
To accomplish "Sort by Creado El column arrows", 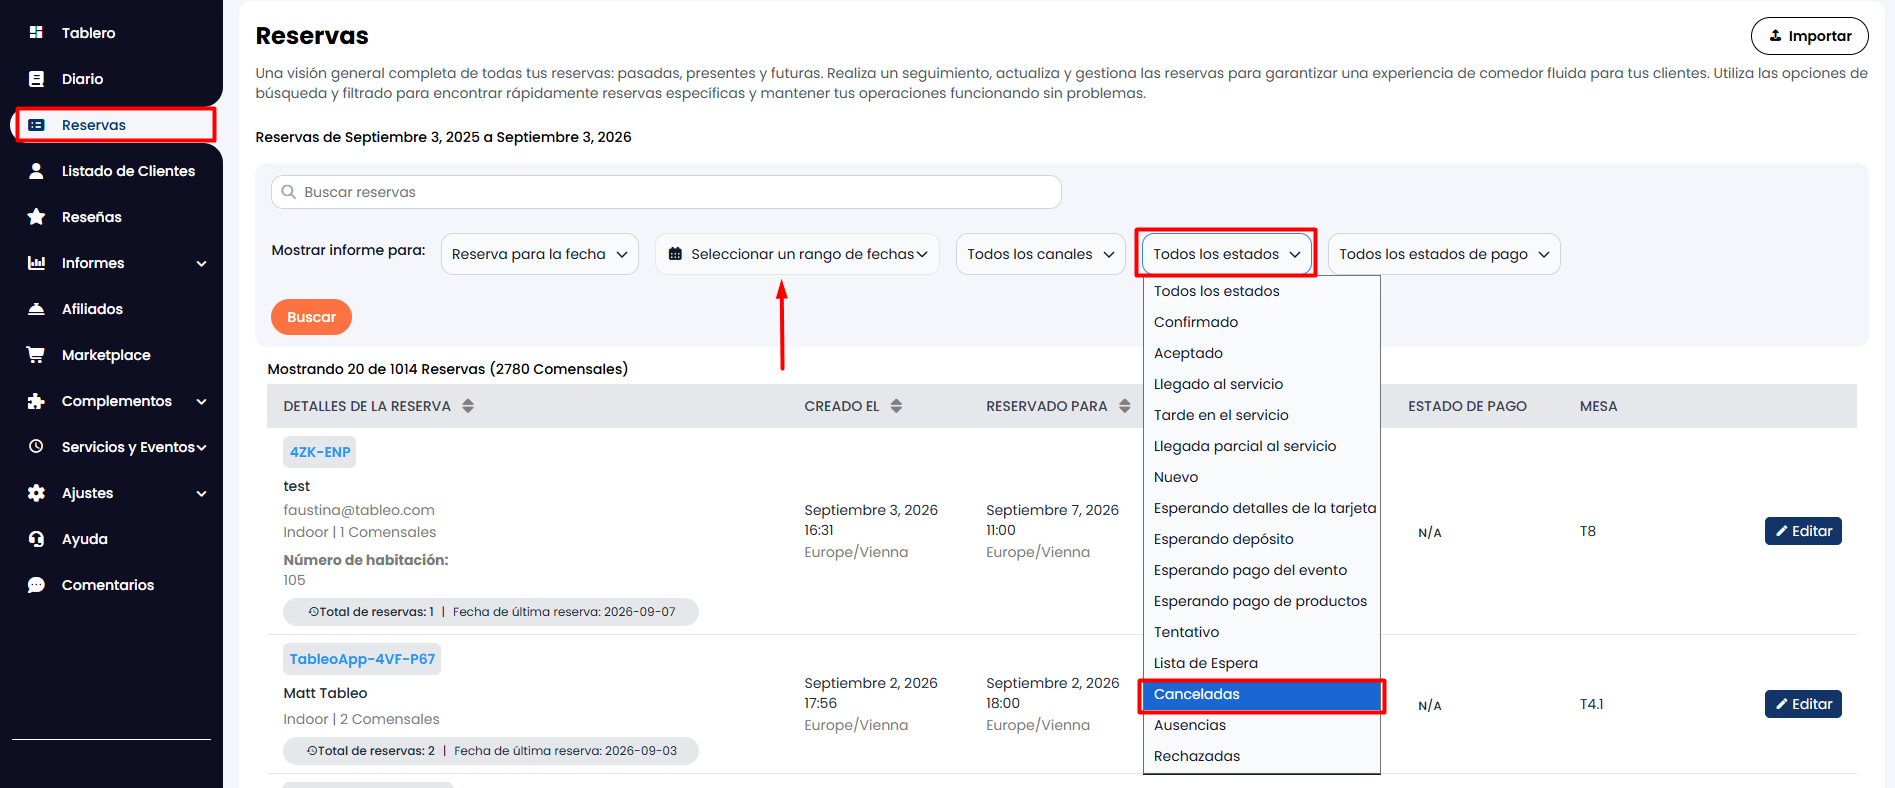I will (896, 406).
